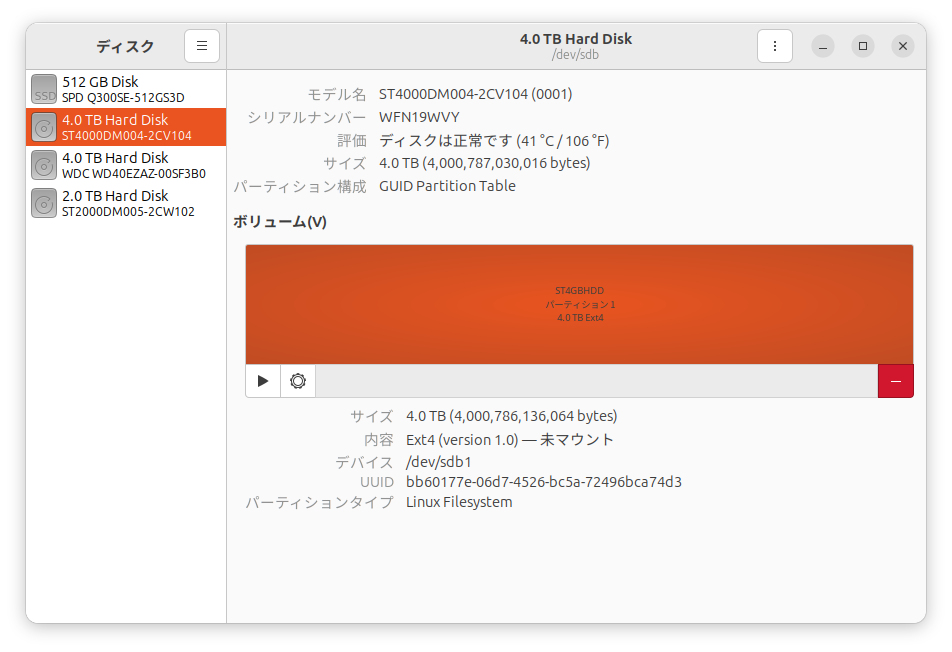Click the ST4000DM004 hard disk icon in sidebar
The image size is (952, 652).
coord(44,127)
